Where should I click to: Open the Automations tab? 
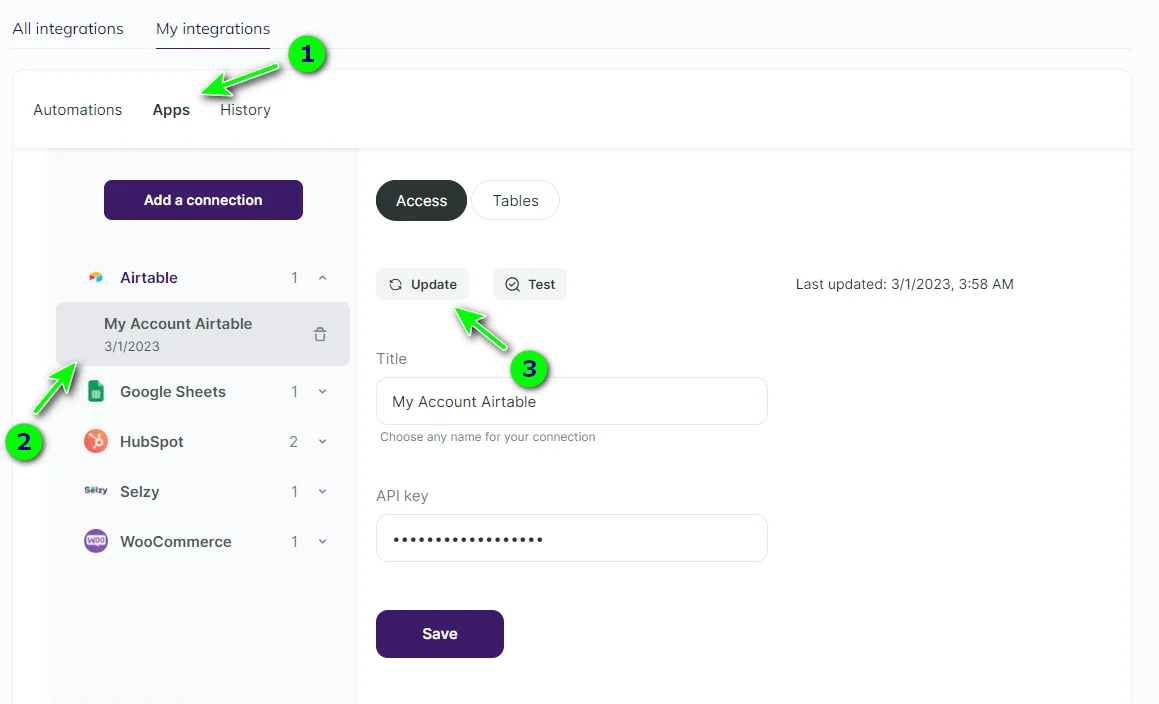click(x=77, y=109)
